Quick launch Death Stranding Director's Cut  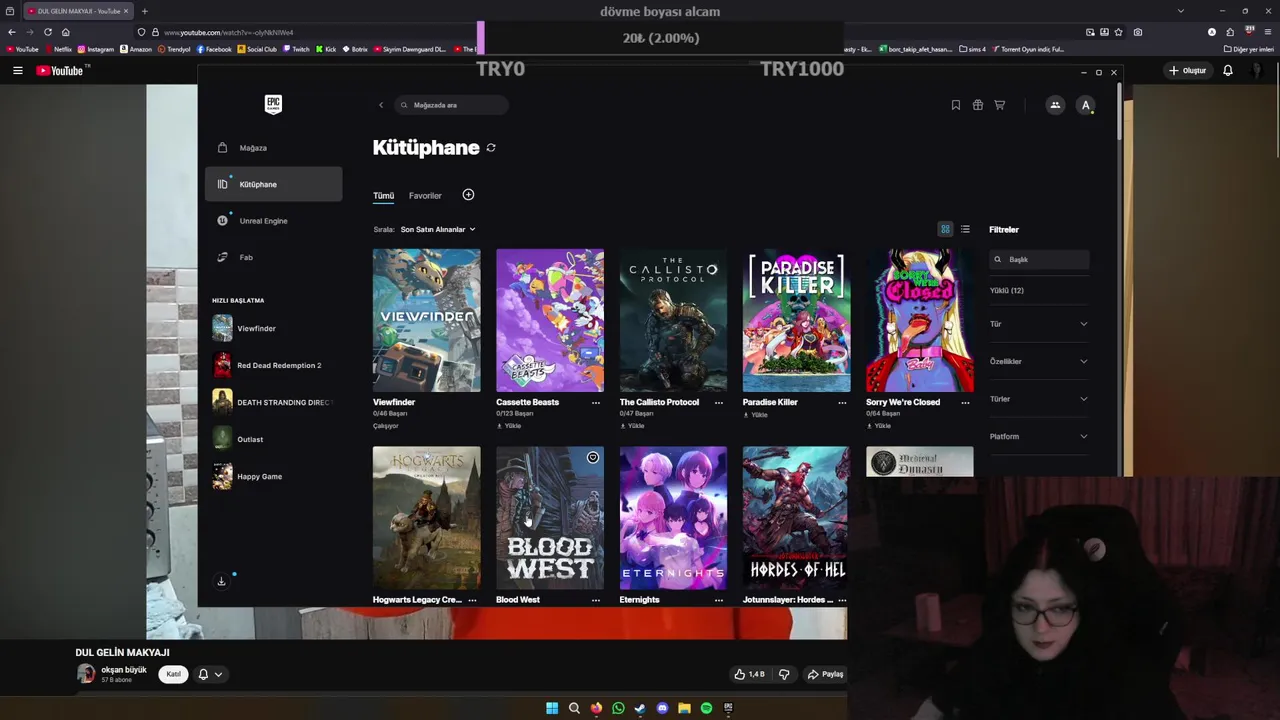[273, 402]
